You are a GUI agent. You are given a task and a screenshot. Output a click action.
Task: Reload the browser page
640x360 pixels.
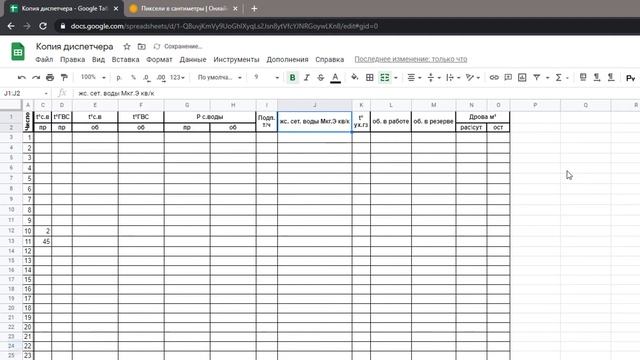(43, 26)
